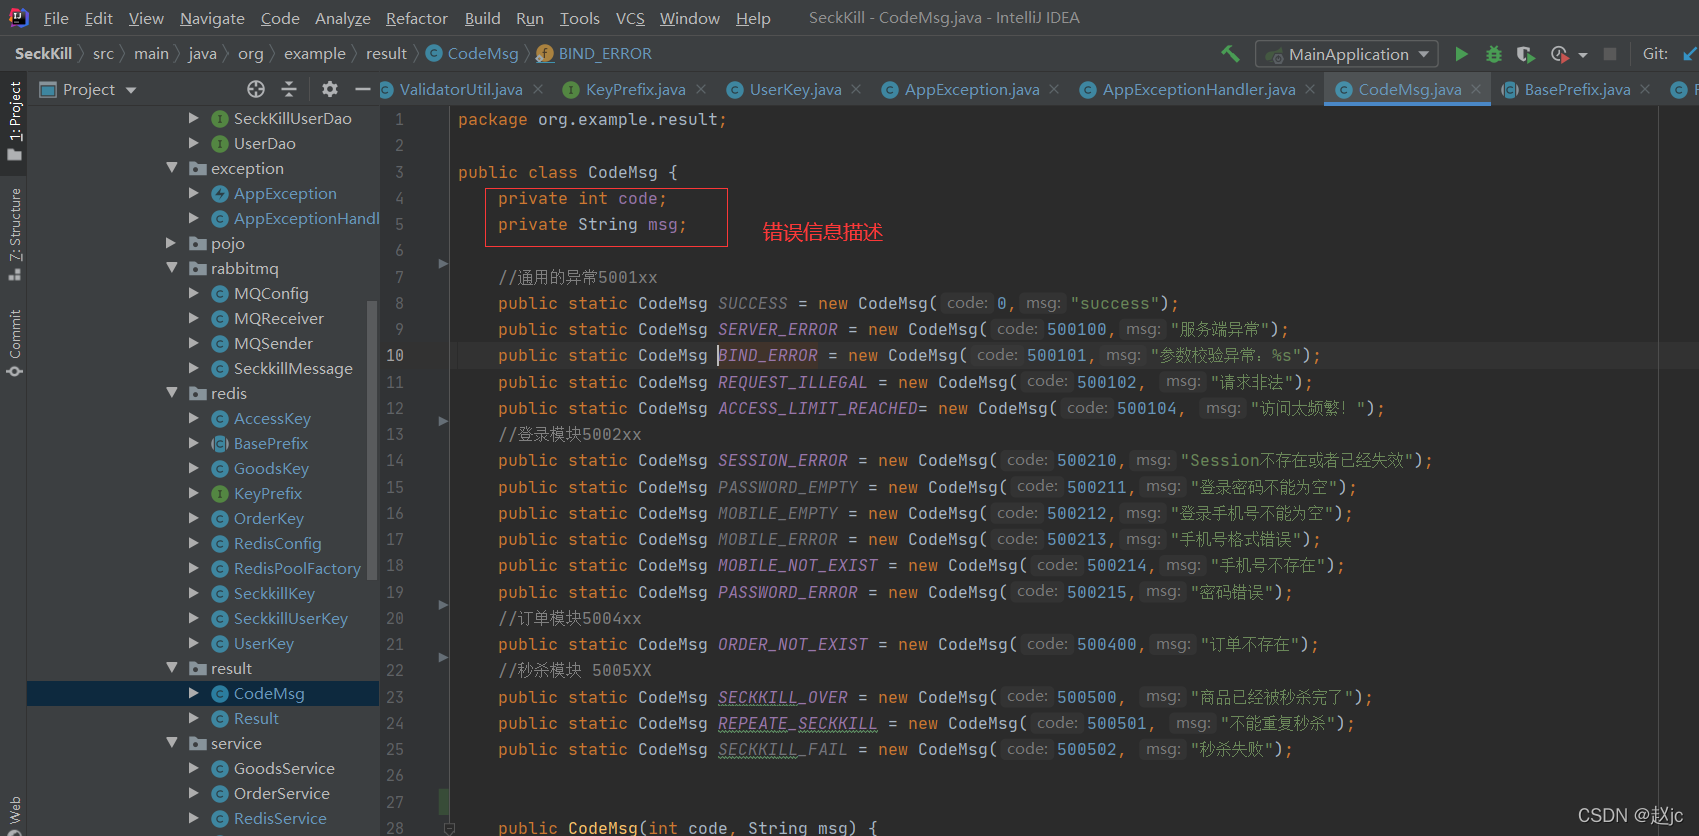Click the SeckKill breadcrumb
The image size is (1699, 836).
coord(43,54)
